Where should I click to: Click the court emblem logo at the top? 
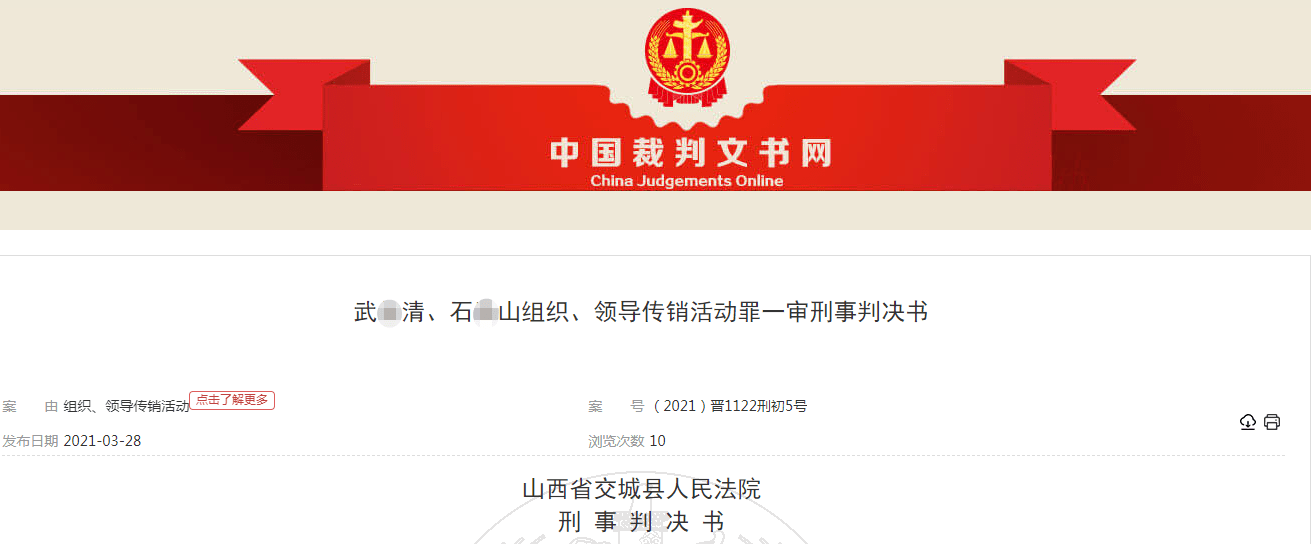coord(687,56)
